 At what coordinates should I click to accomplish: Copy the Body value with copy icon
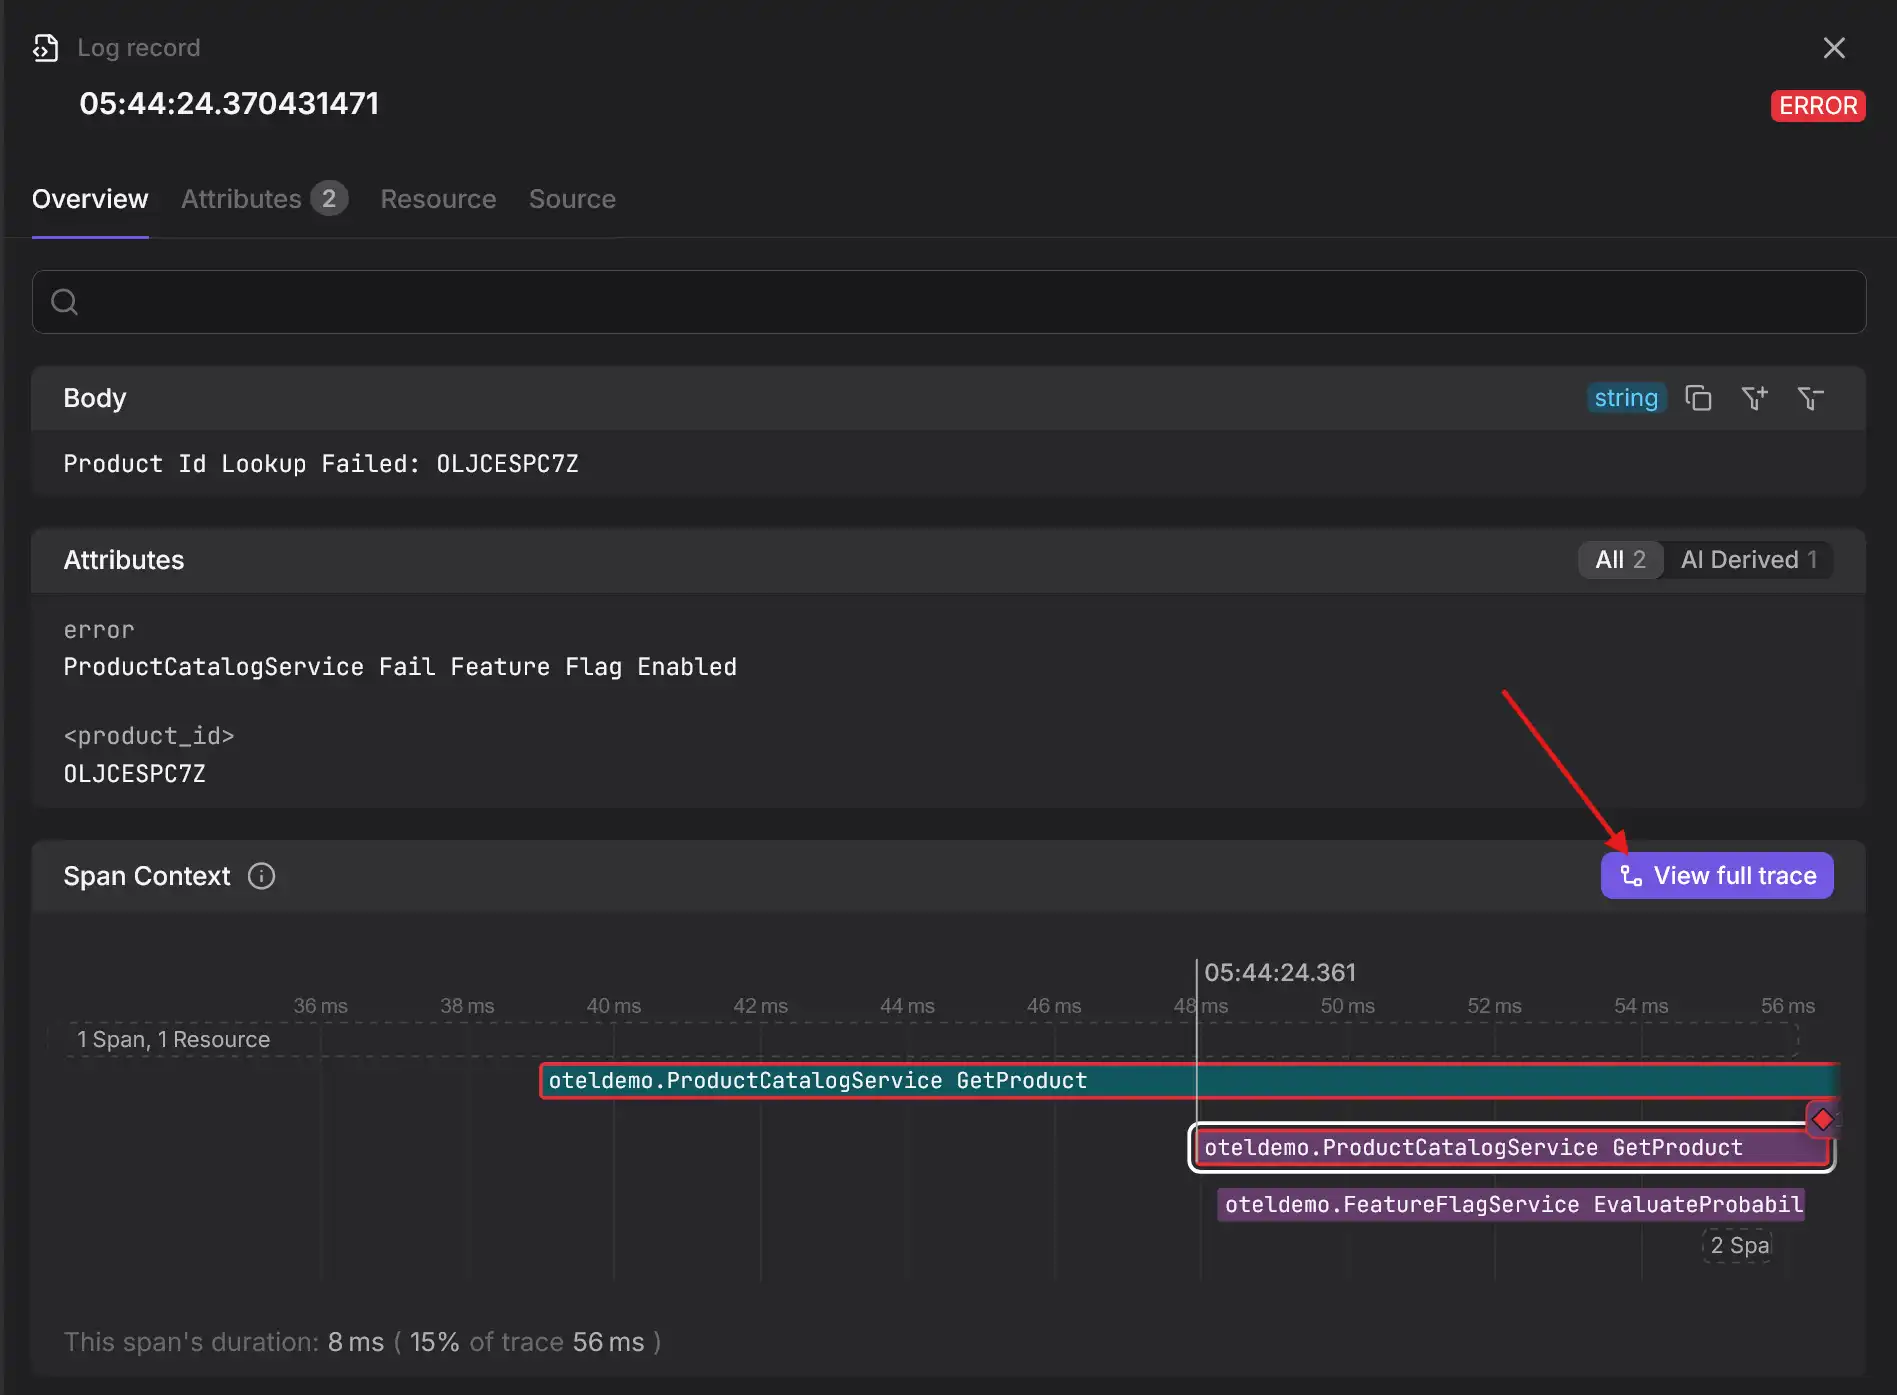[1698, 398]
